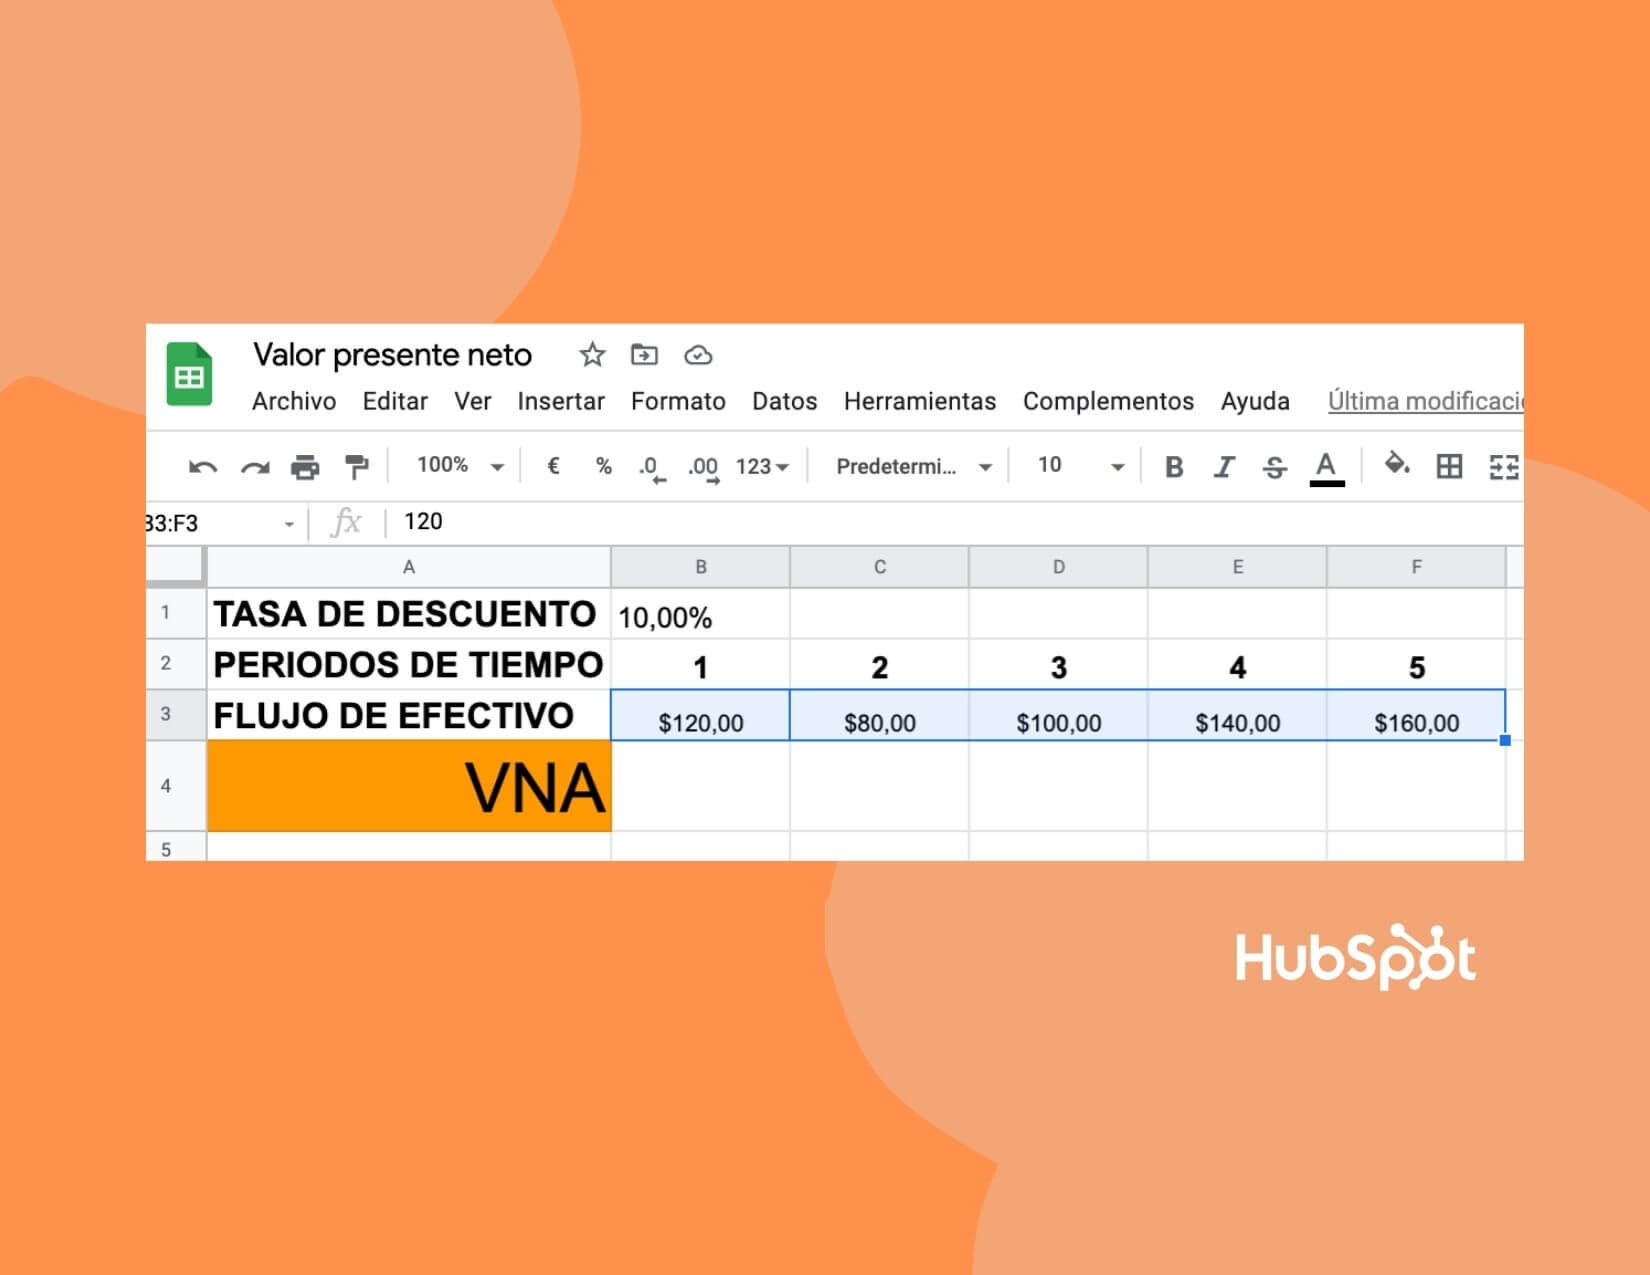Open the Herramientas menu
Image resolution: width=1650 pixels, height=1275 pixels.
[919, 401]
